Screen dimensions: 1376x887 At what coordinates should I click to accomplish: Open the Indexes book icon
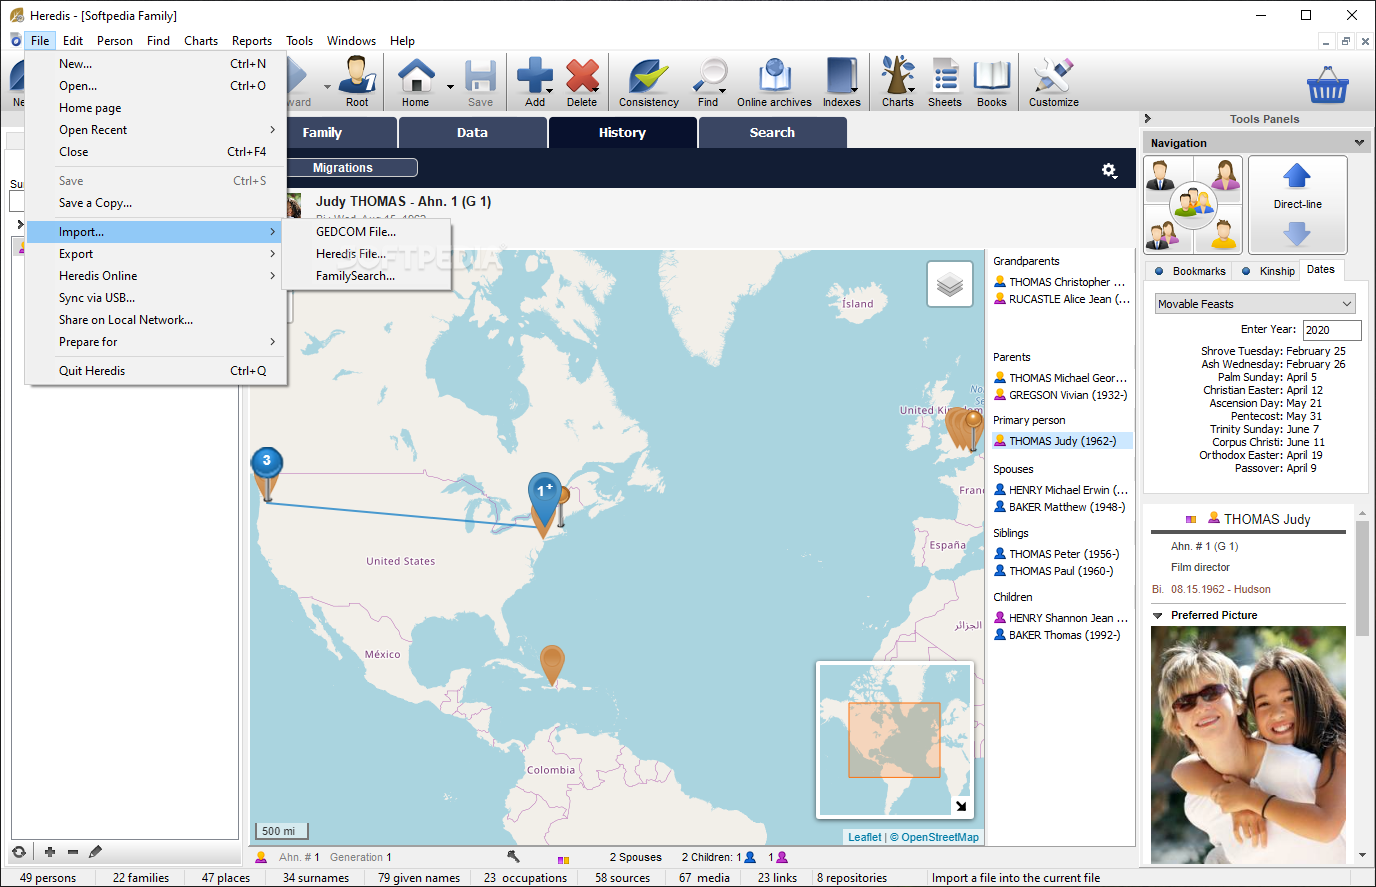coord(842,81)
